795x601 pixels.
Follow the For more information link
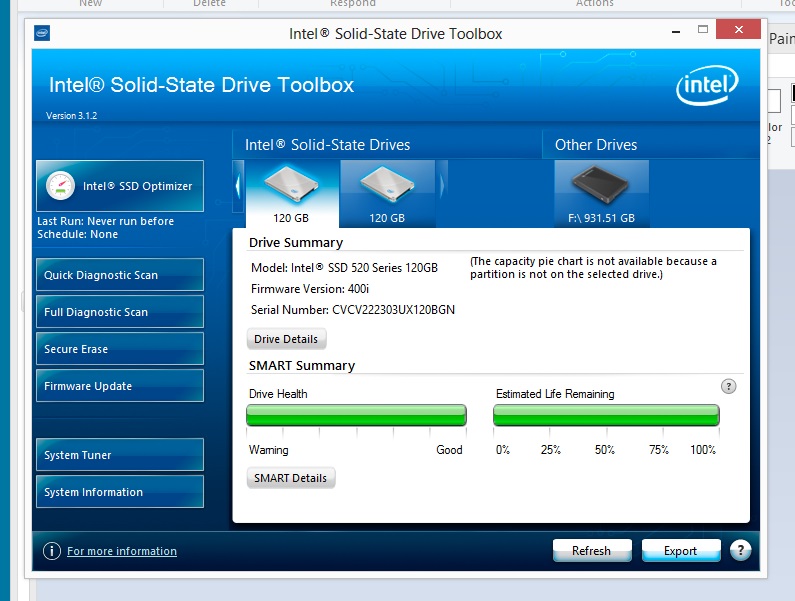(122, 551)
